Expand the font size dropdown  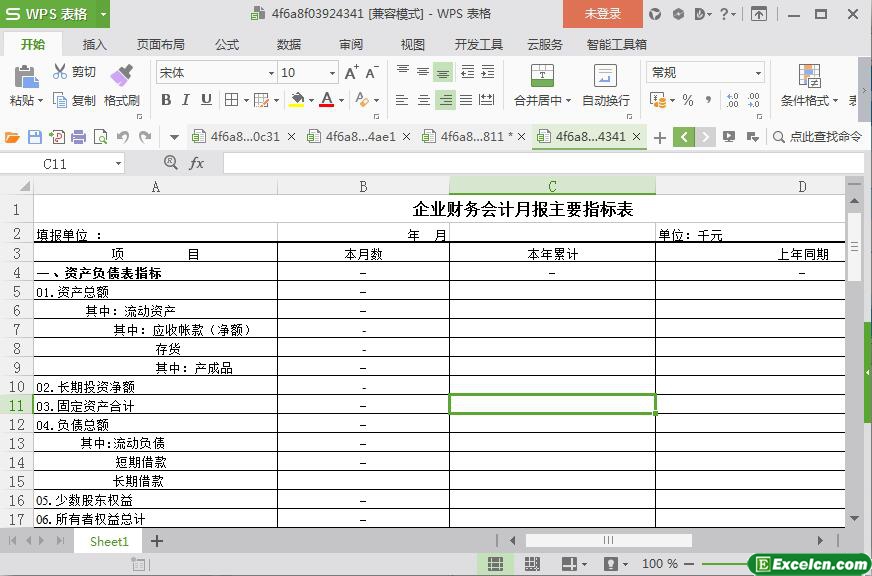tap(332, 73)
